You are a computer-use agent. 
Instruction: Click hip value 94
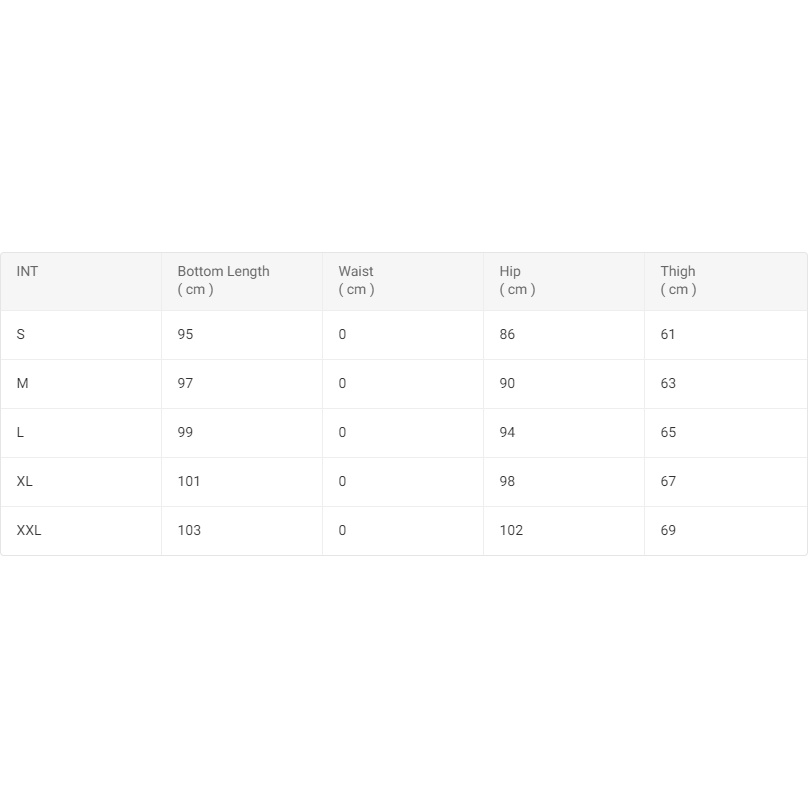(x=508, y=433)
